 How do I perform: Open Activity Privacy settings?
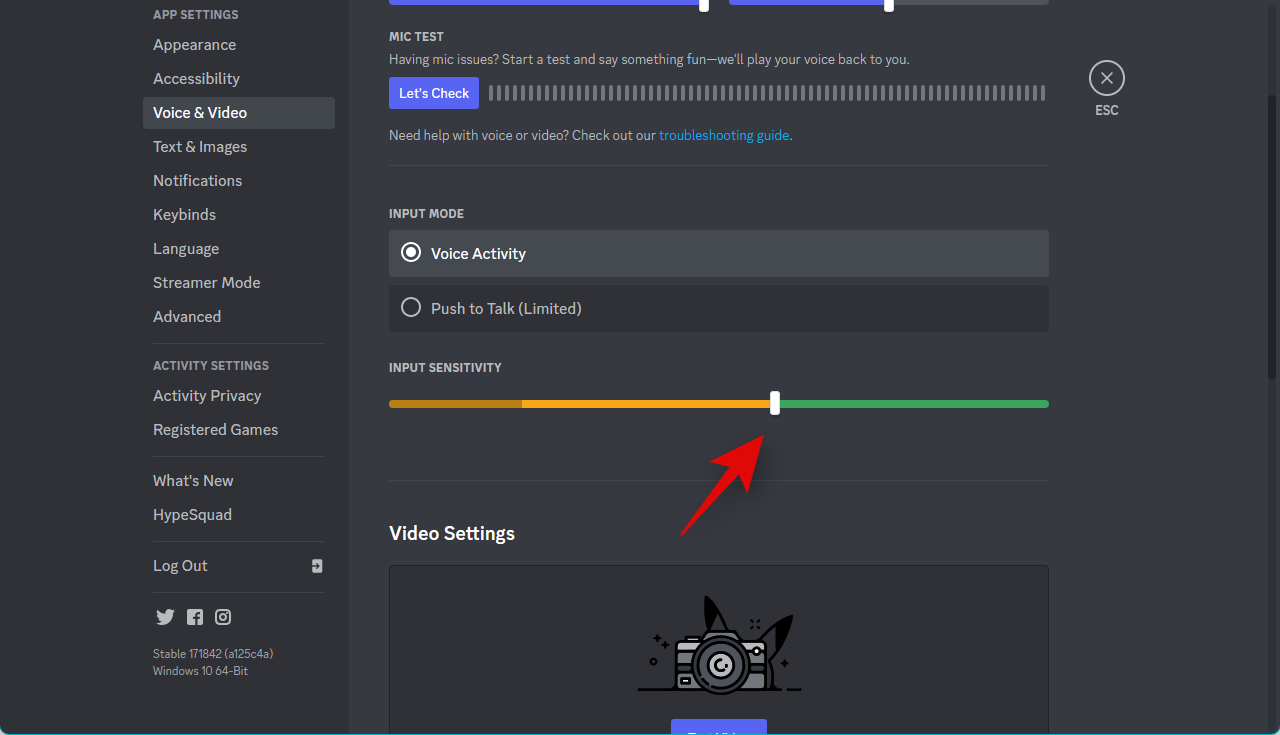coord(207,396)
